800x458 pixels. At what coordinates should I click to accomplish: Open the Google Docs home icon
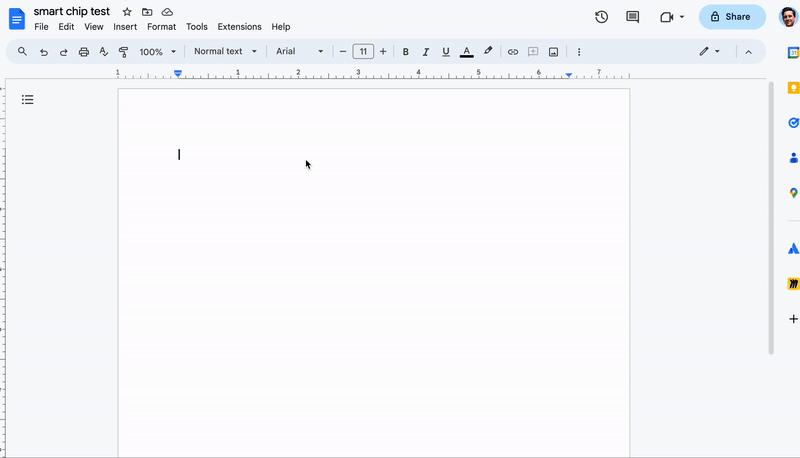click(17, 19)
